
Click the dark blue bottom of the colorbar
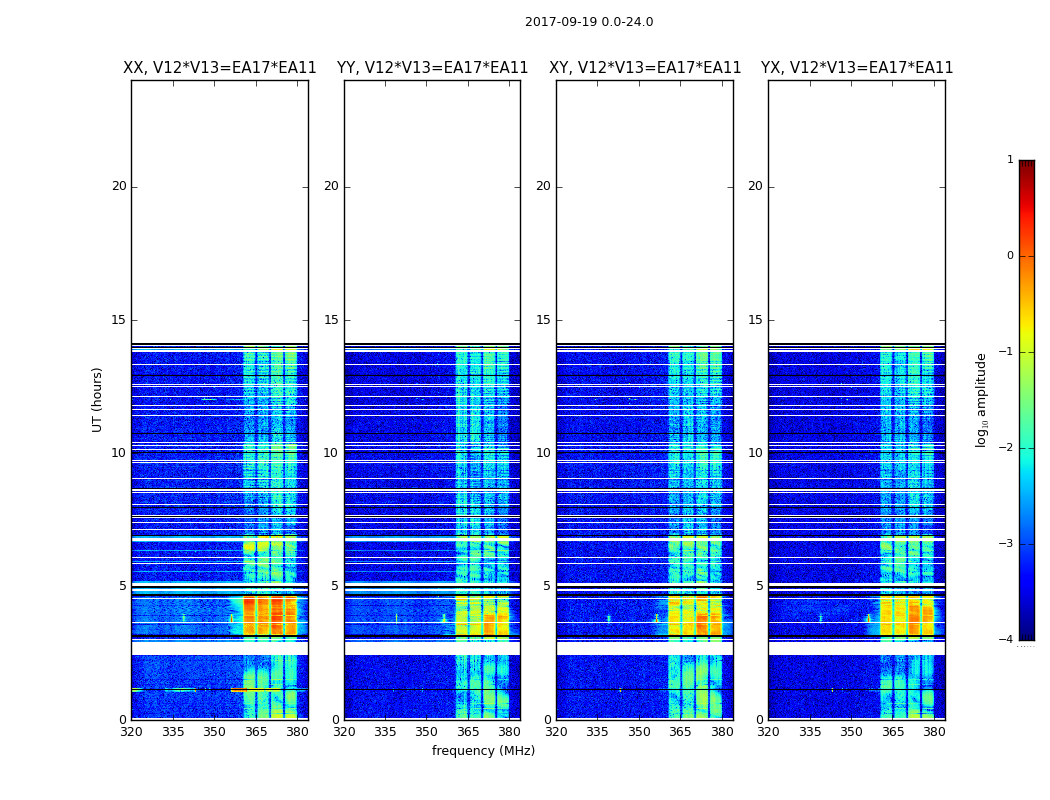click(1027, 626)
